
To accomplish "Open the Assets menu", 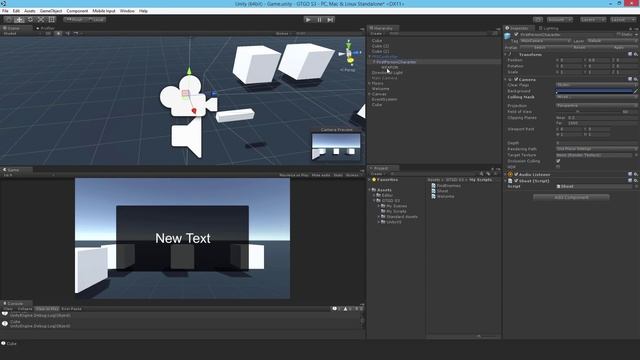I will tap(30, 11).
